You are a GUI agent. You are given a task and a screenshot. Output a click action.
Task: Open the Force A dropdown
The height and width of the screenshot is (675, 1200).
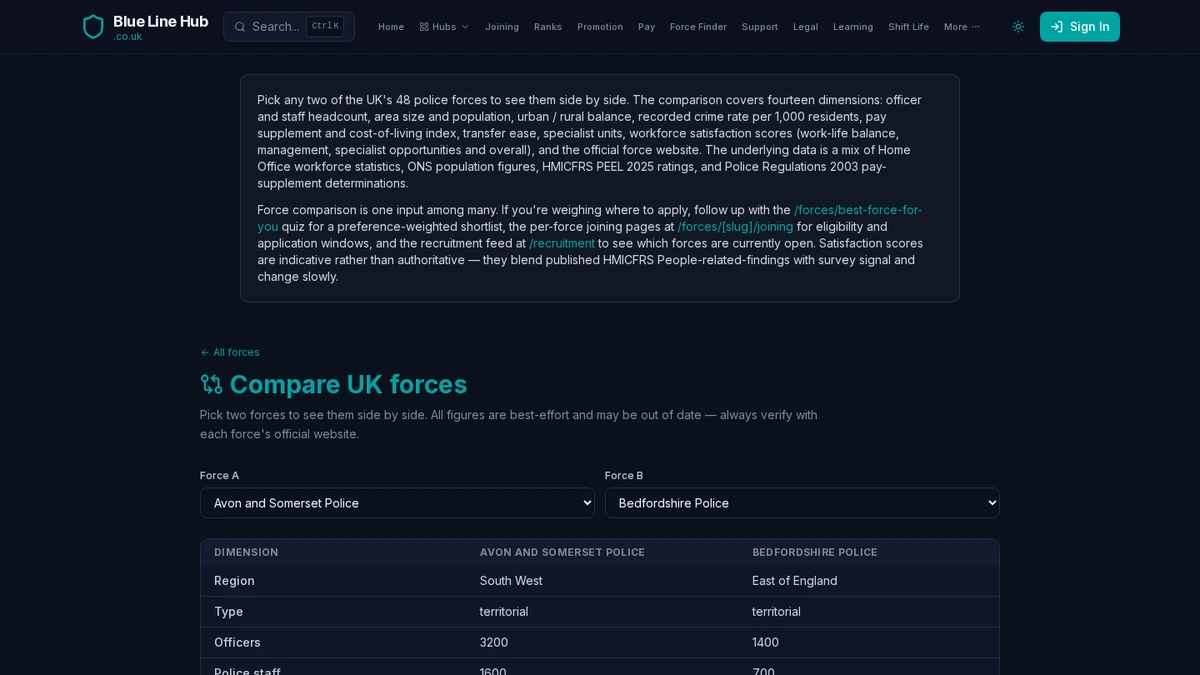pyautogui.click(x=397, y=503)
